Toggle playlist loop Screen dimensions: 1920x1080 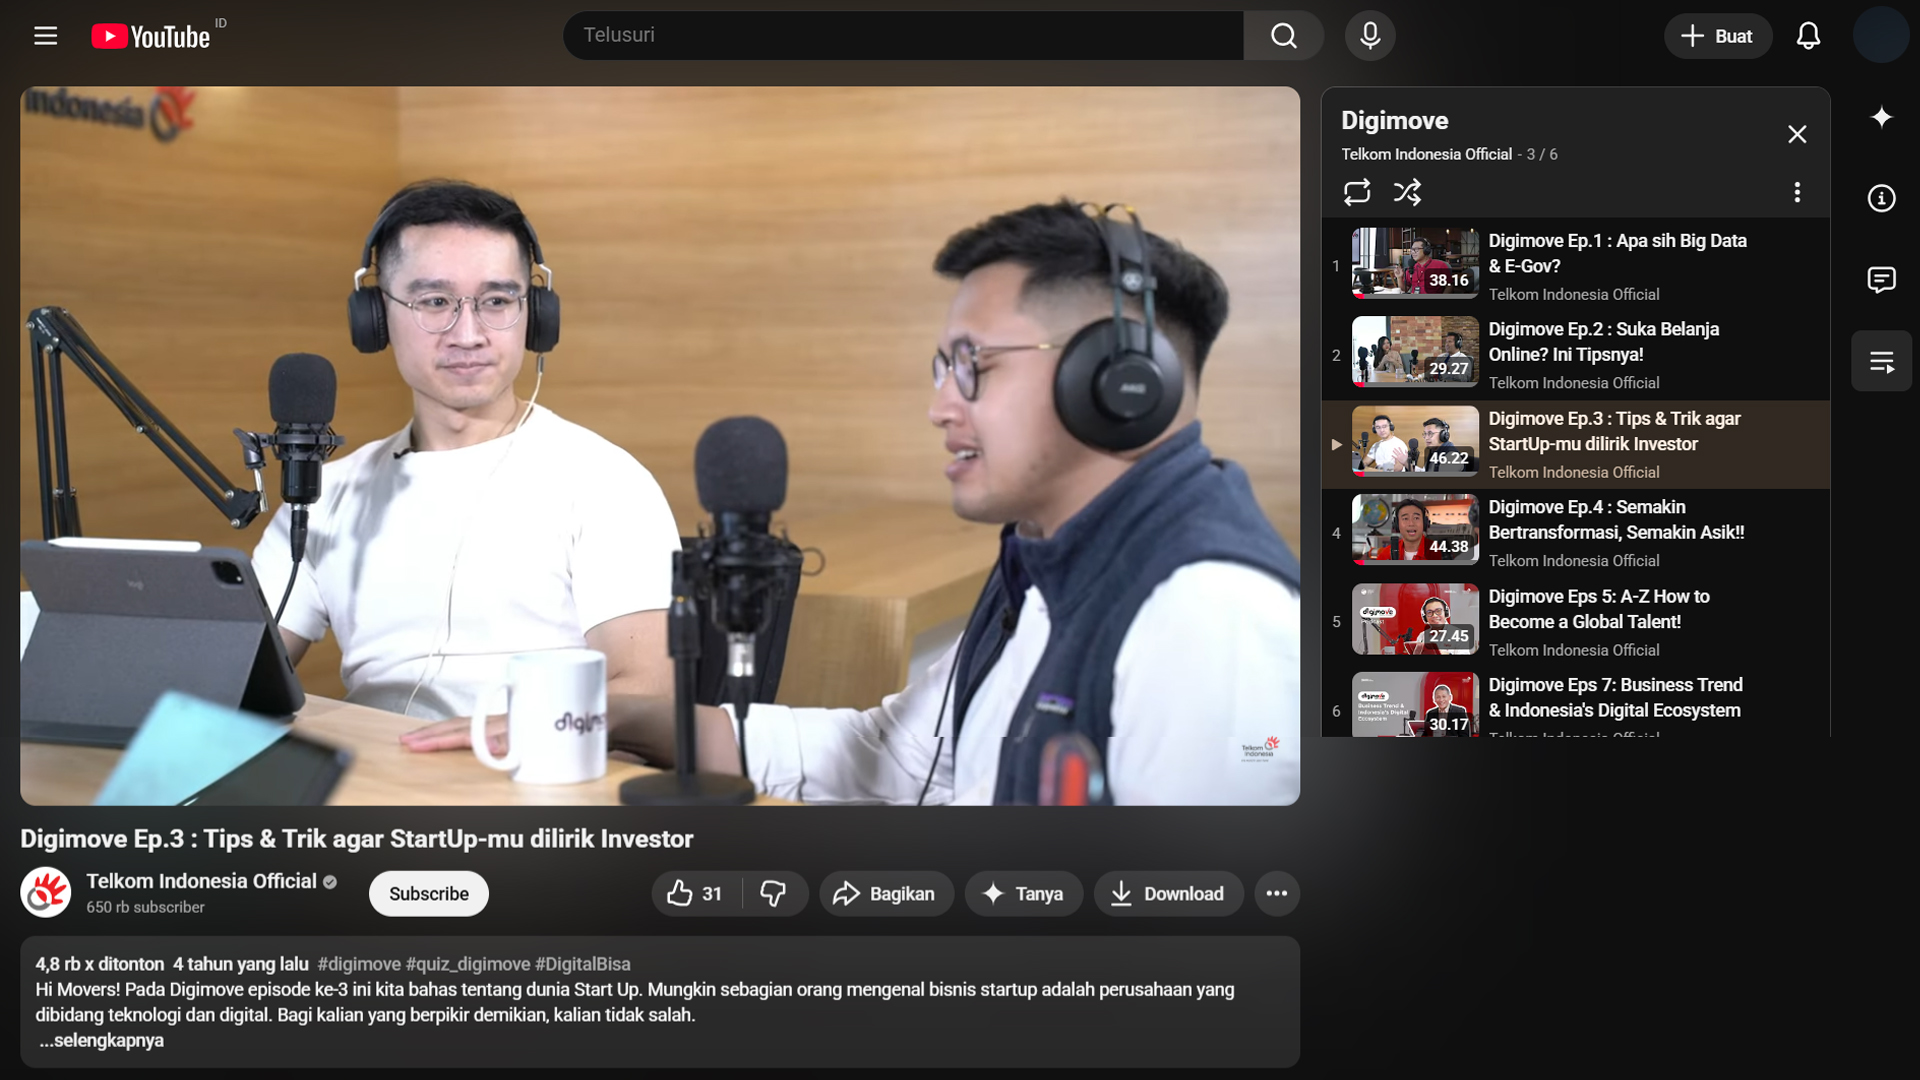pyautogui.click(x=1357, y=192)
